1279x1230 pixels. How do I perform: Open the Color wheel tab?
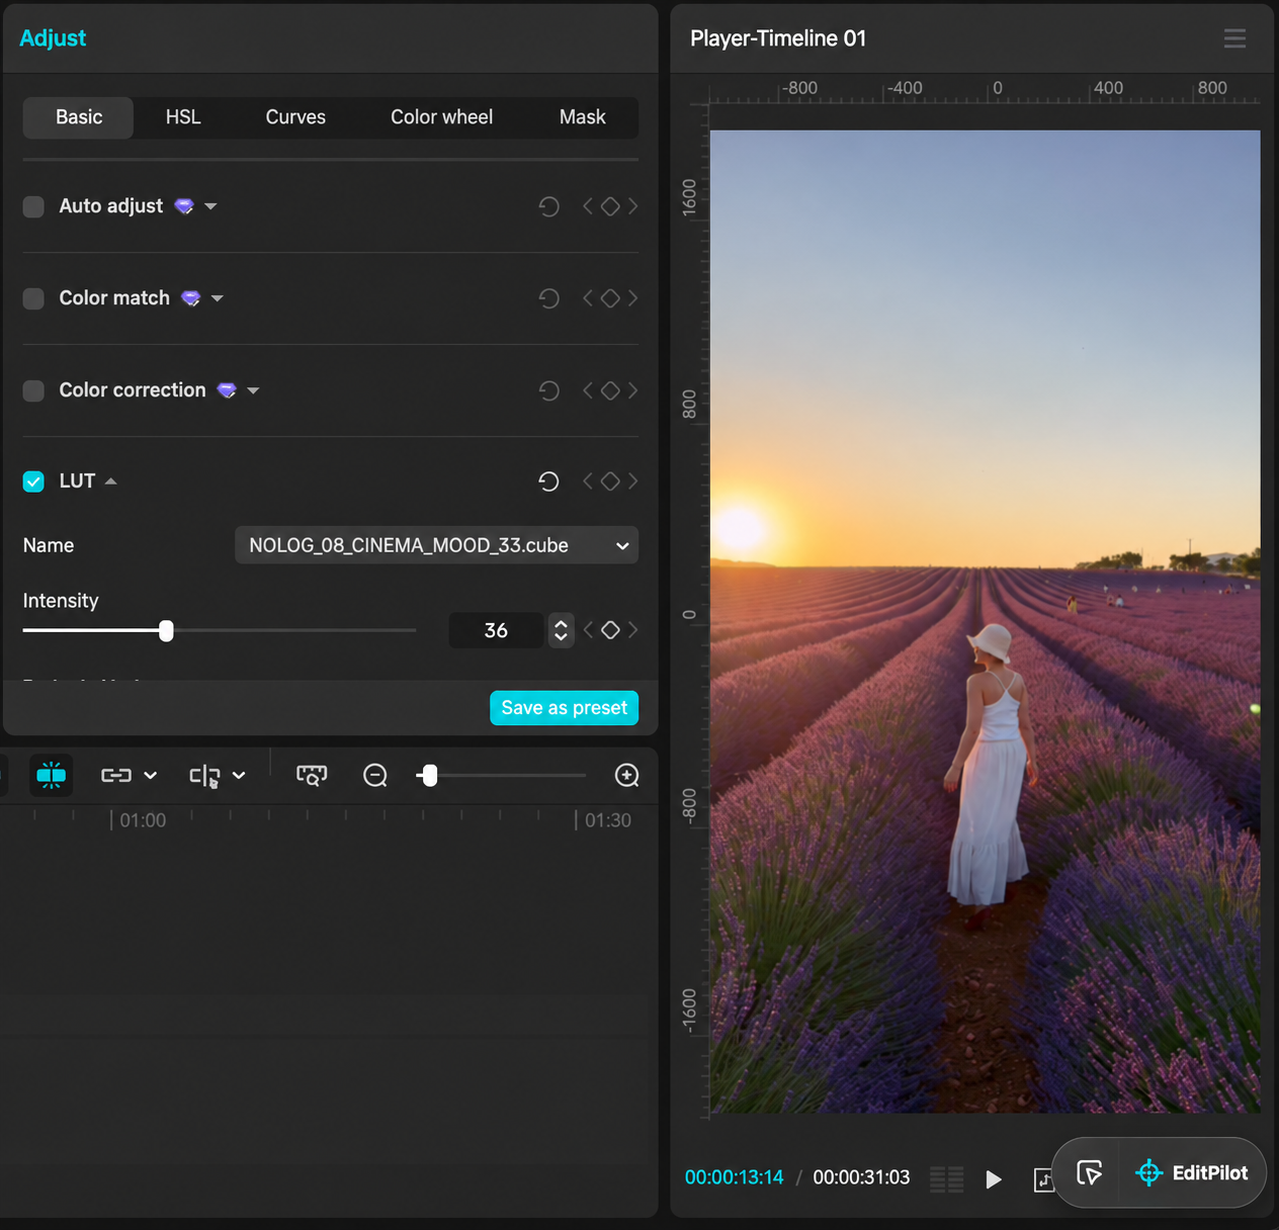click(441, 117)
